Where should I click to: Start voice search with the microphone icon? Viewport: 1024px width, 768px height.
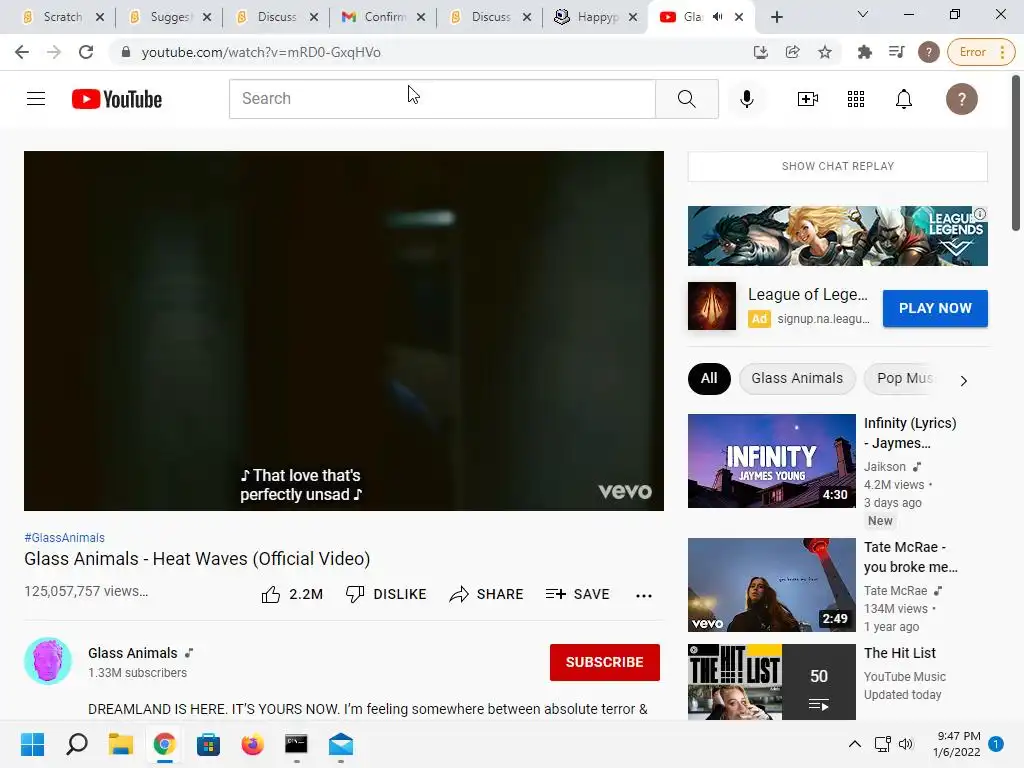pyautogui.click(x=746, y=99)
